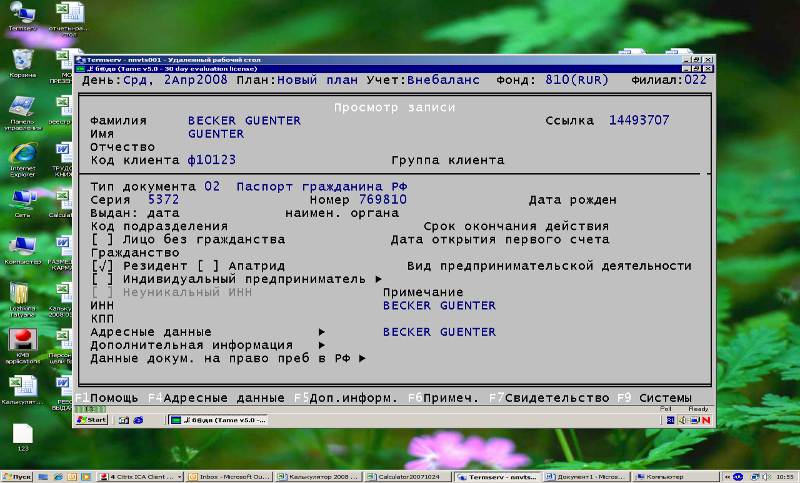Click the Tame v5.0 button in remote taskbar
This screenshot has height=483, width=800.
coord(218,420)
